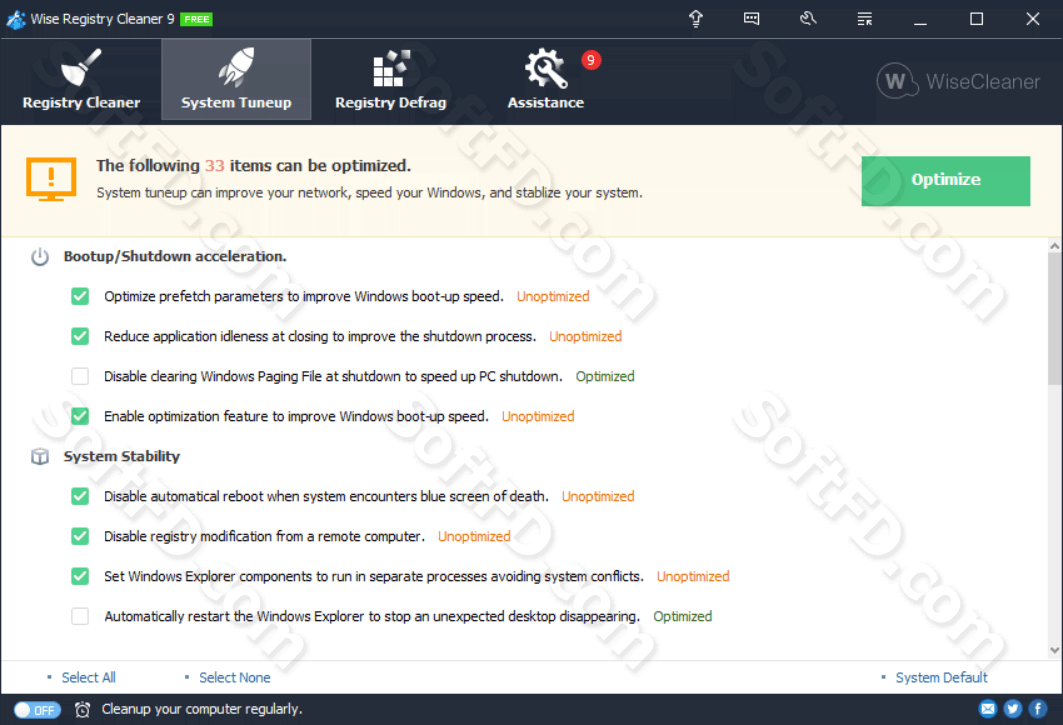Click the System Default link

(941, 678)
